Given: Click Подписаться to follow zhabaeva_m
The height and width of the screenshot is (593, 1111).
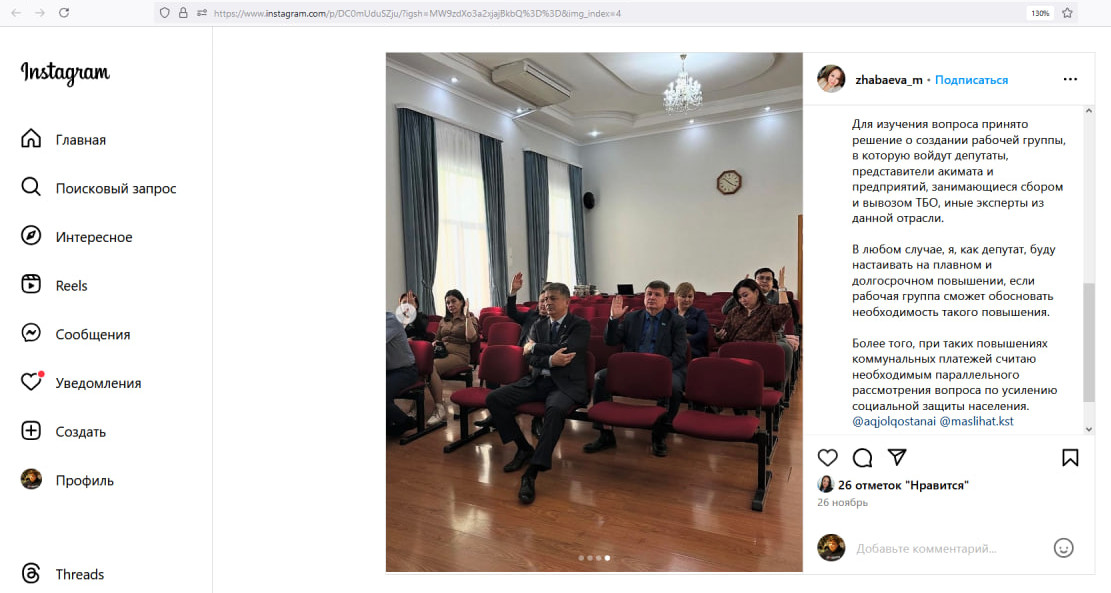Looking at the screenshot, I should click(971, 80).
